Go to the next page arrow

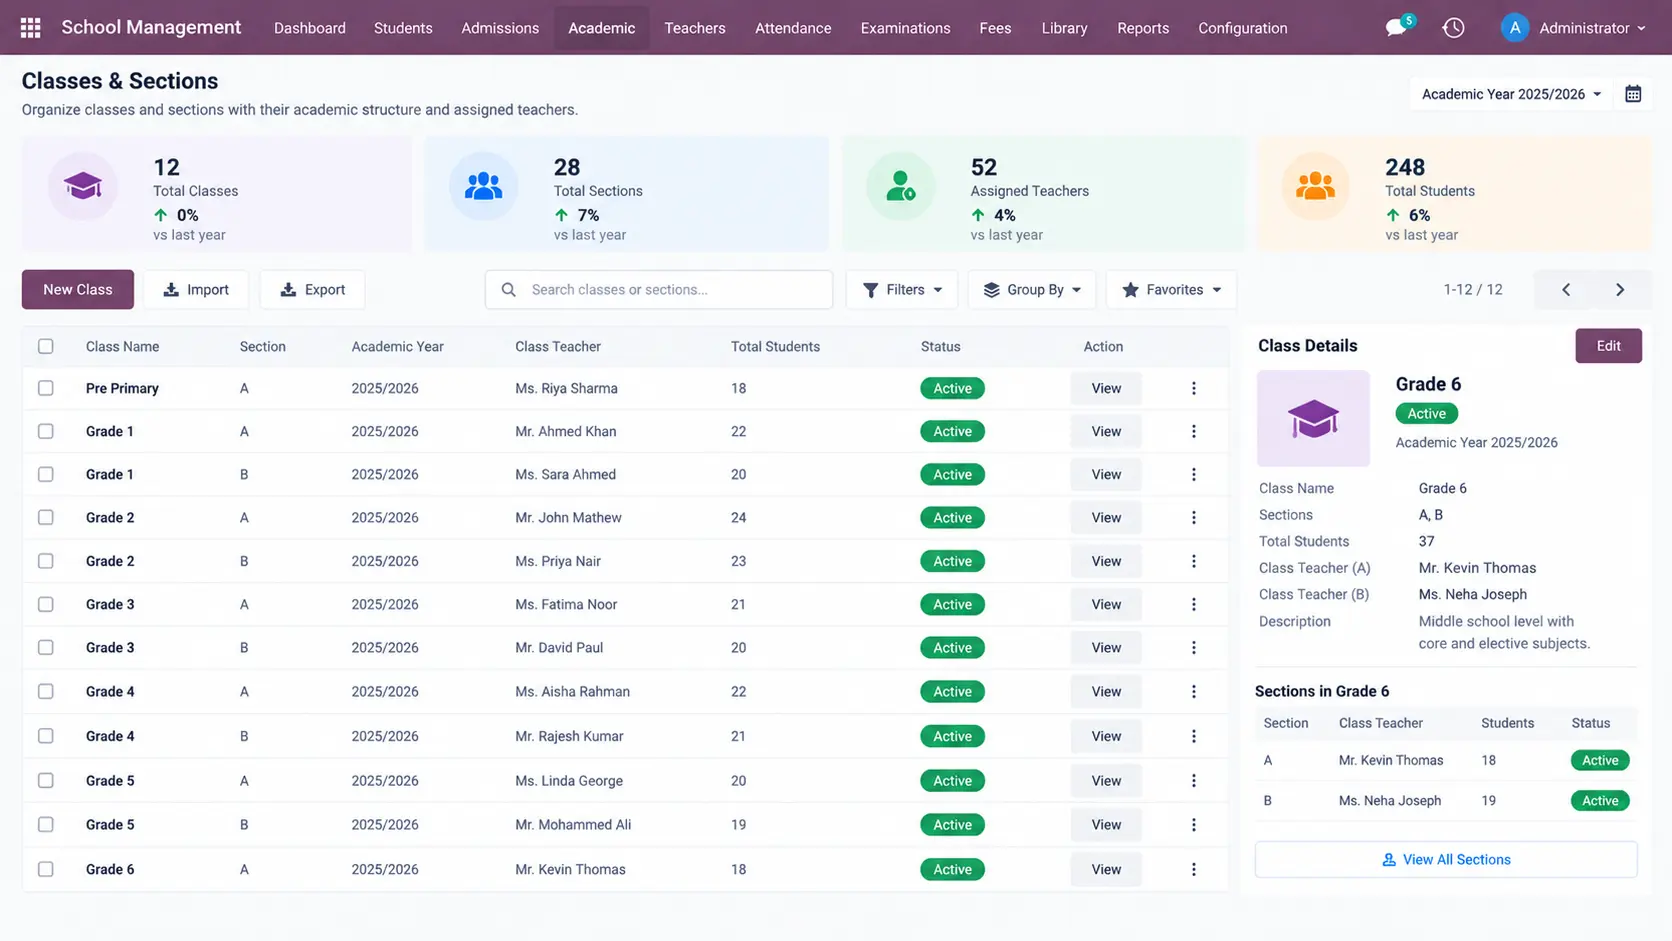tap(1620, 290)
